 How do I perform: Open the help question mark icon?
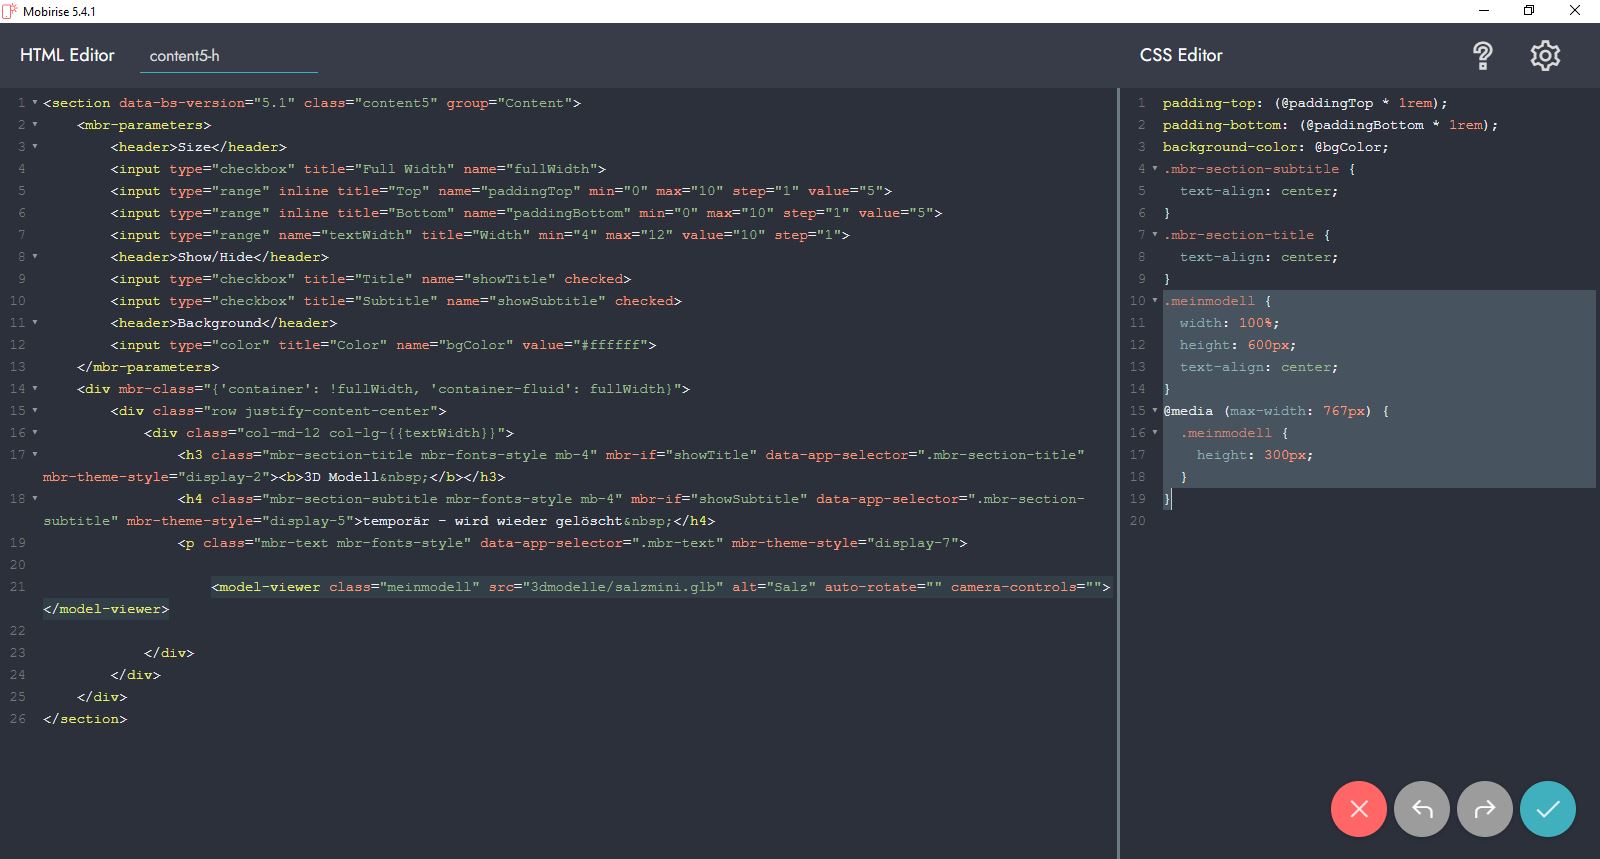[x=1482, y=56]
